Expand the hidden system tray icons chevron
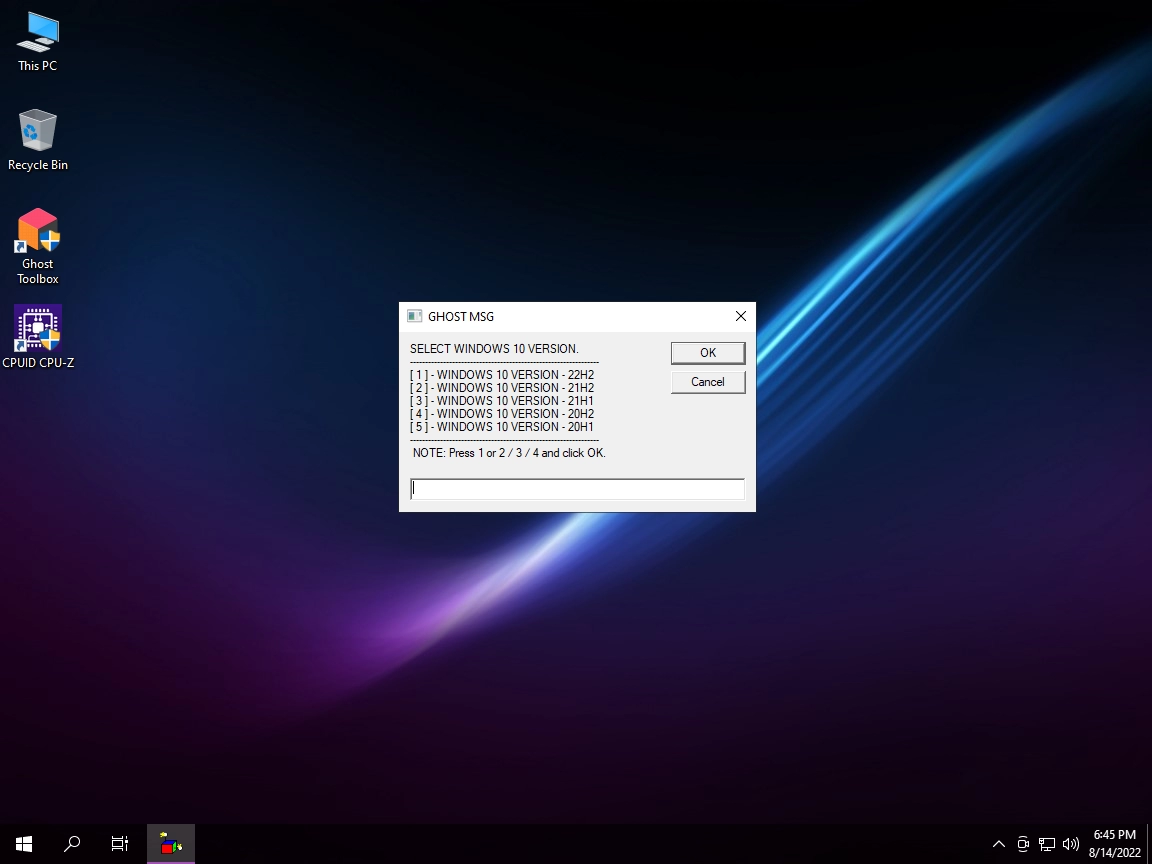 pos(998,844)
